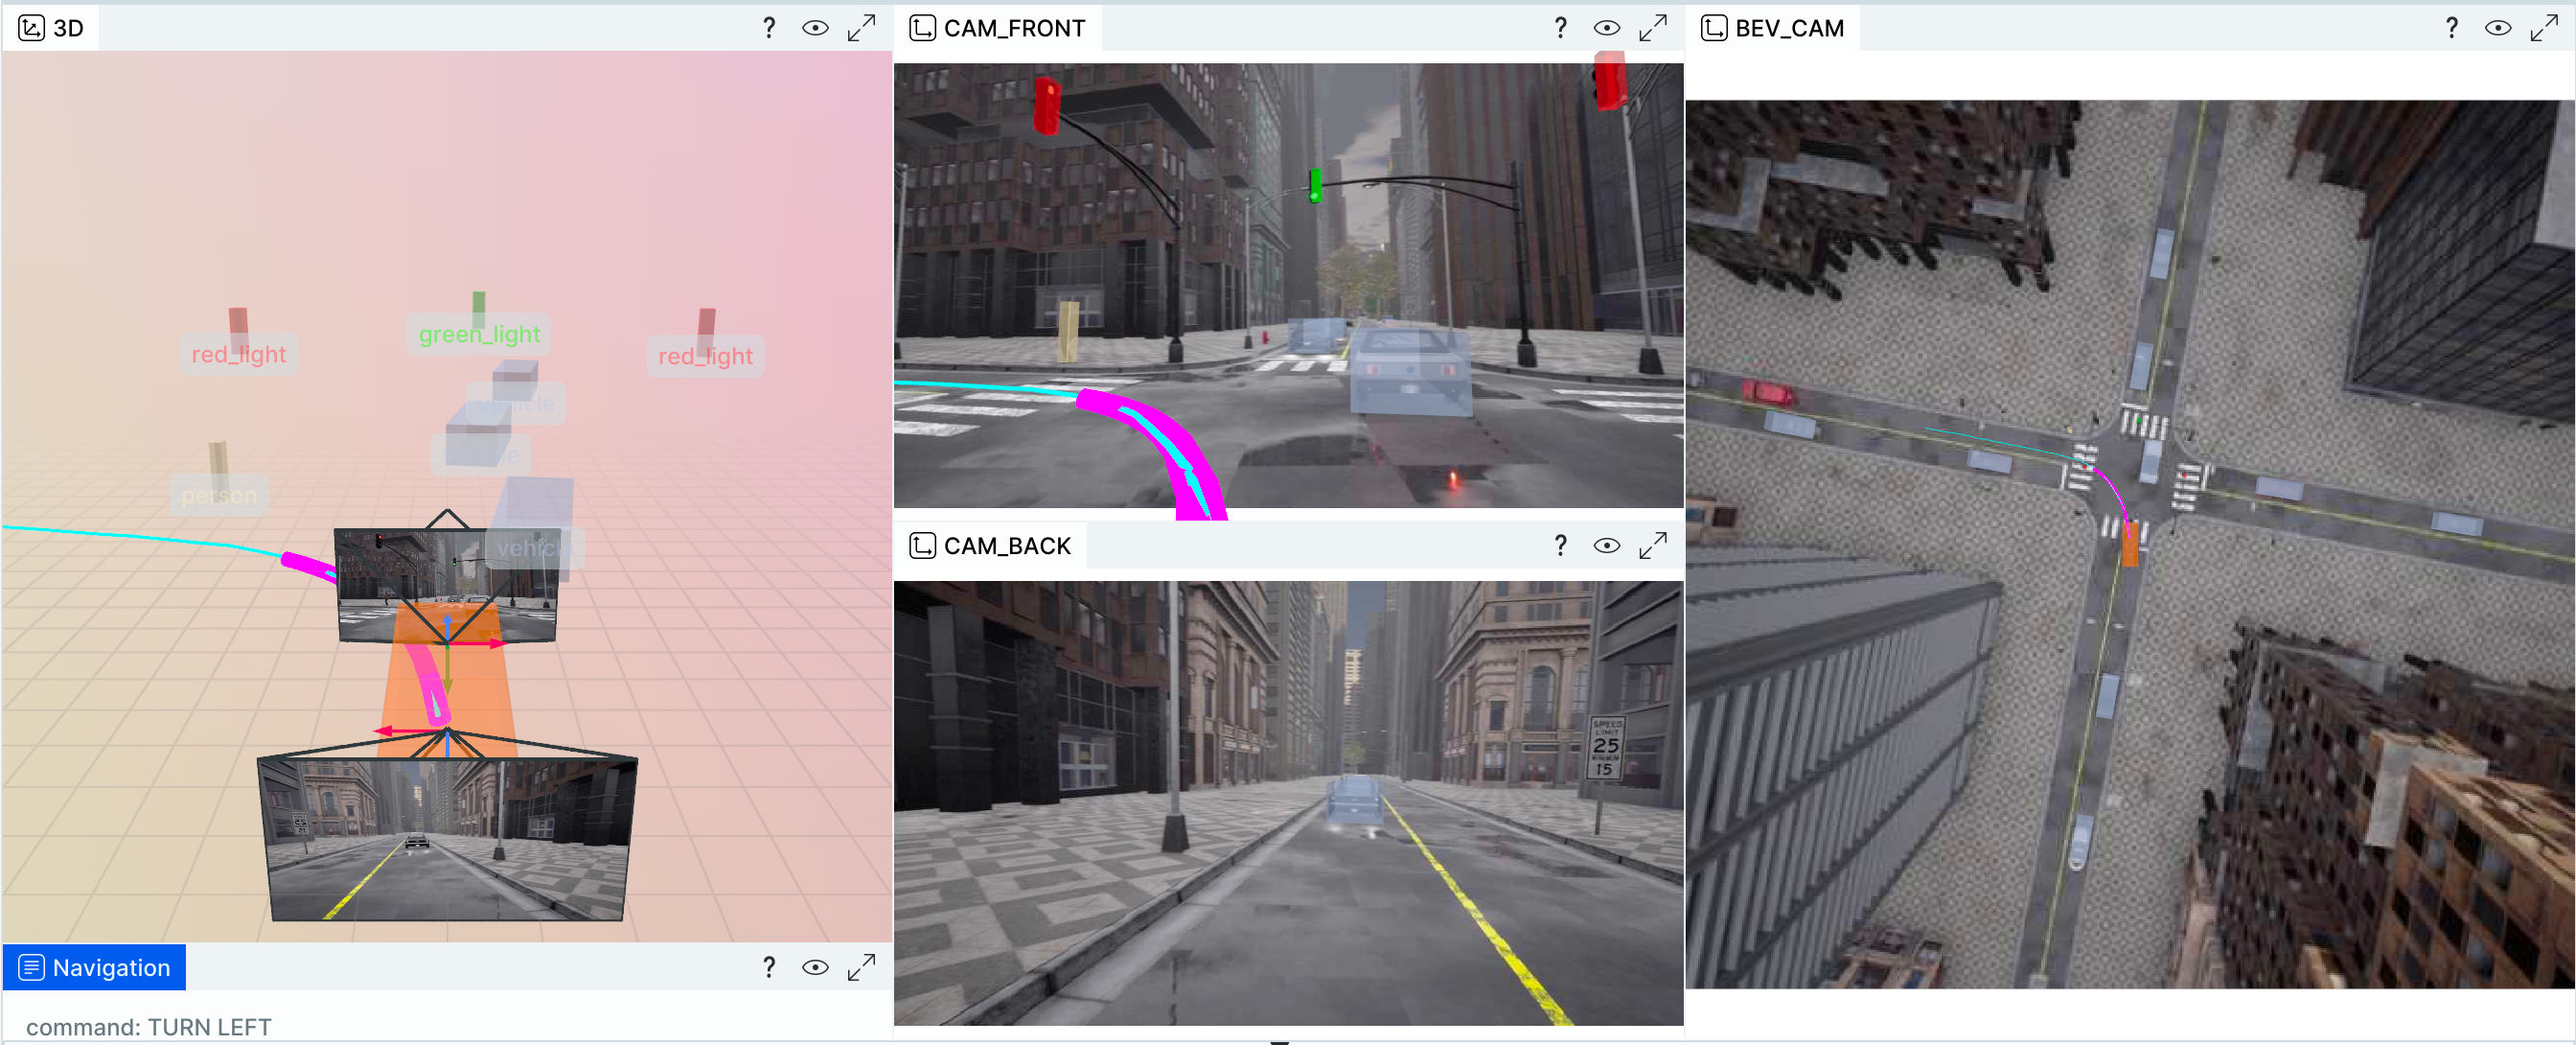
Task: Click the CAM_BACK panel image icon
Action: (x=922, y=545)
